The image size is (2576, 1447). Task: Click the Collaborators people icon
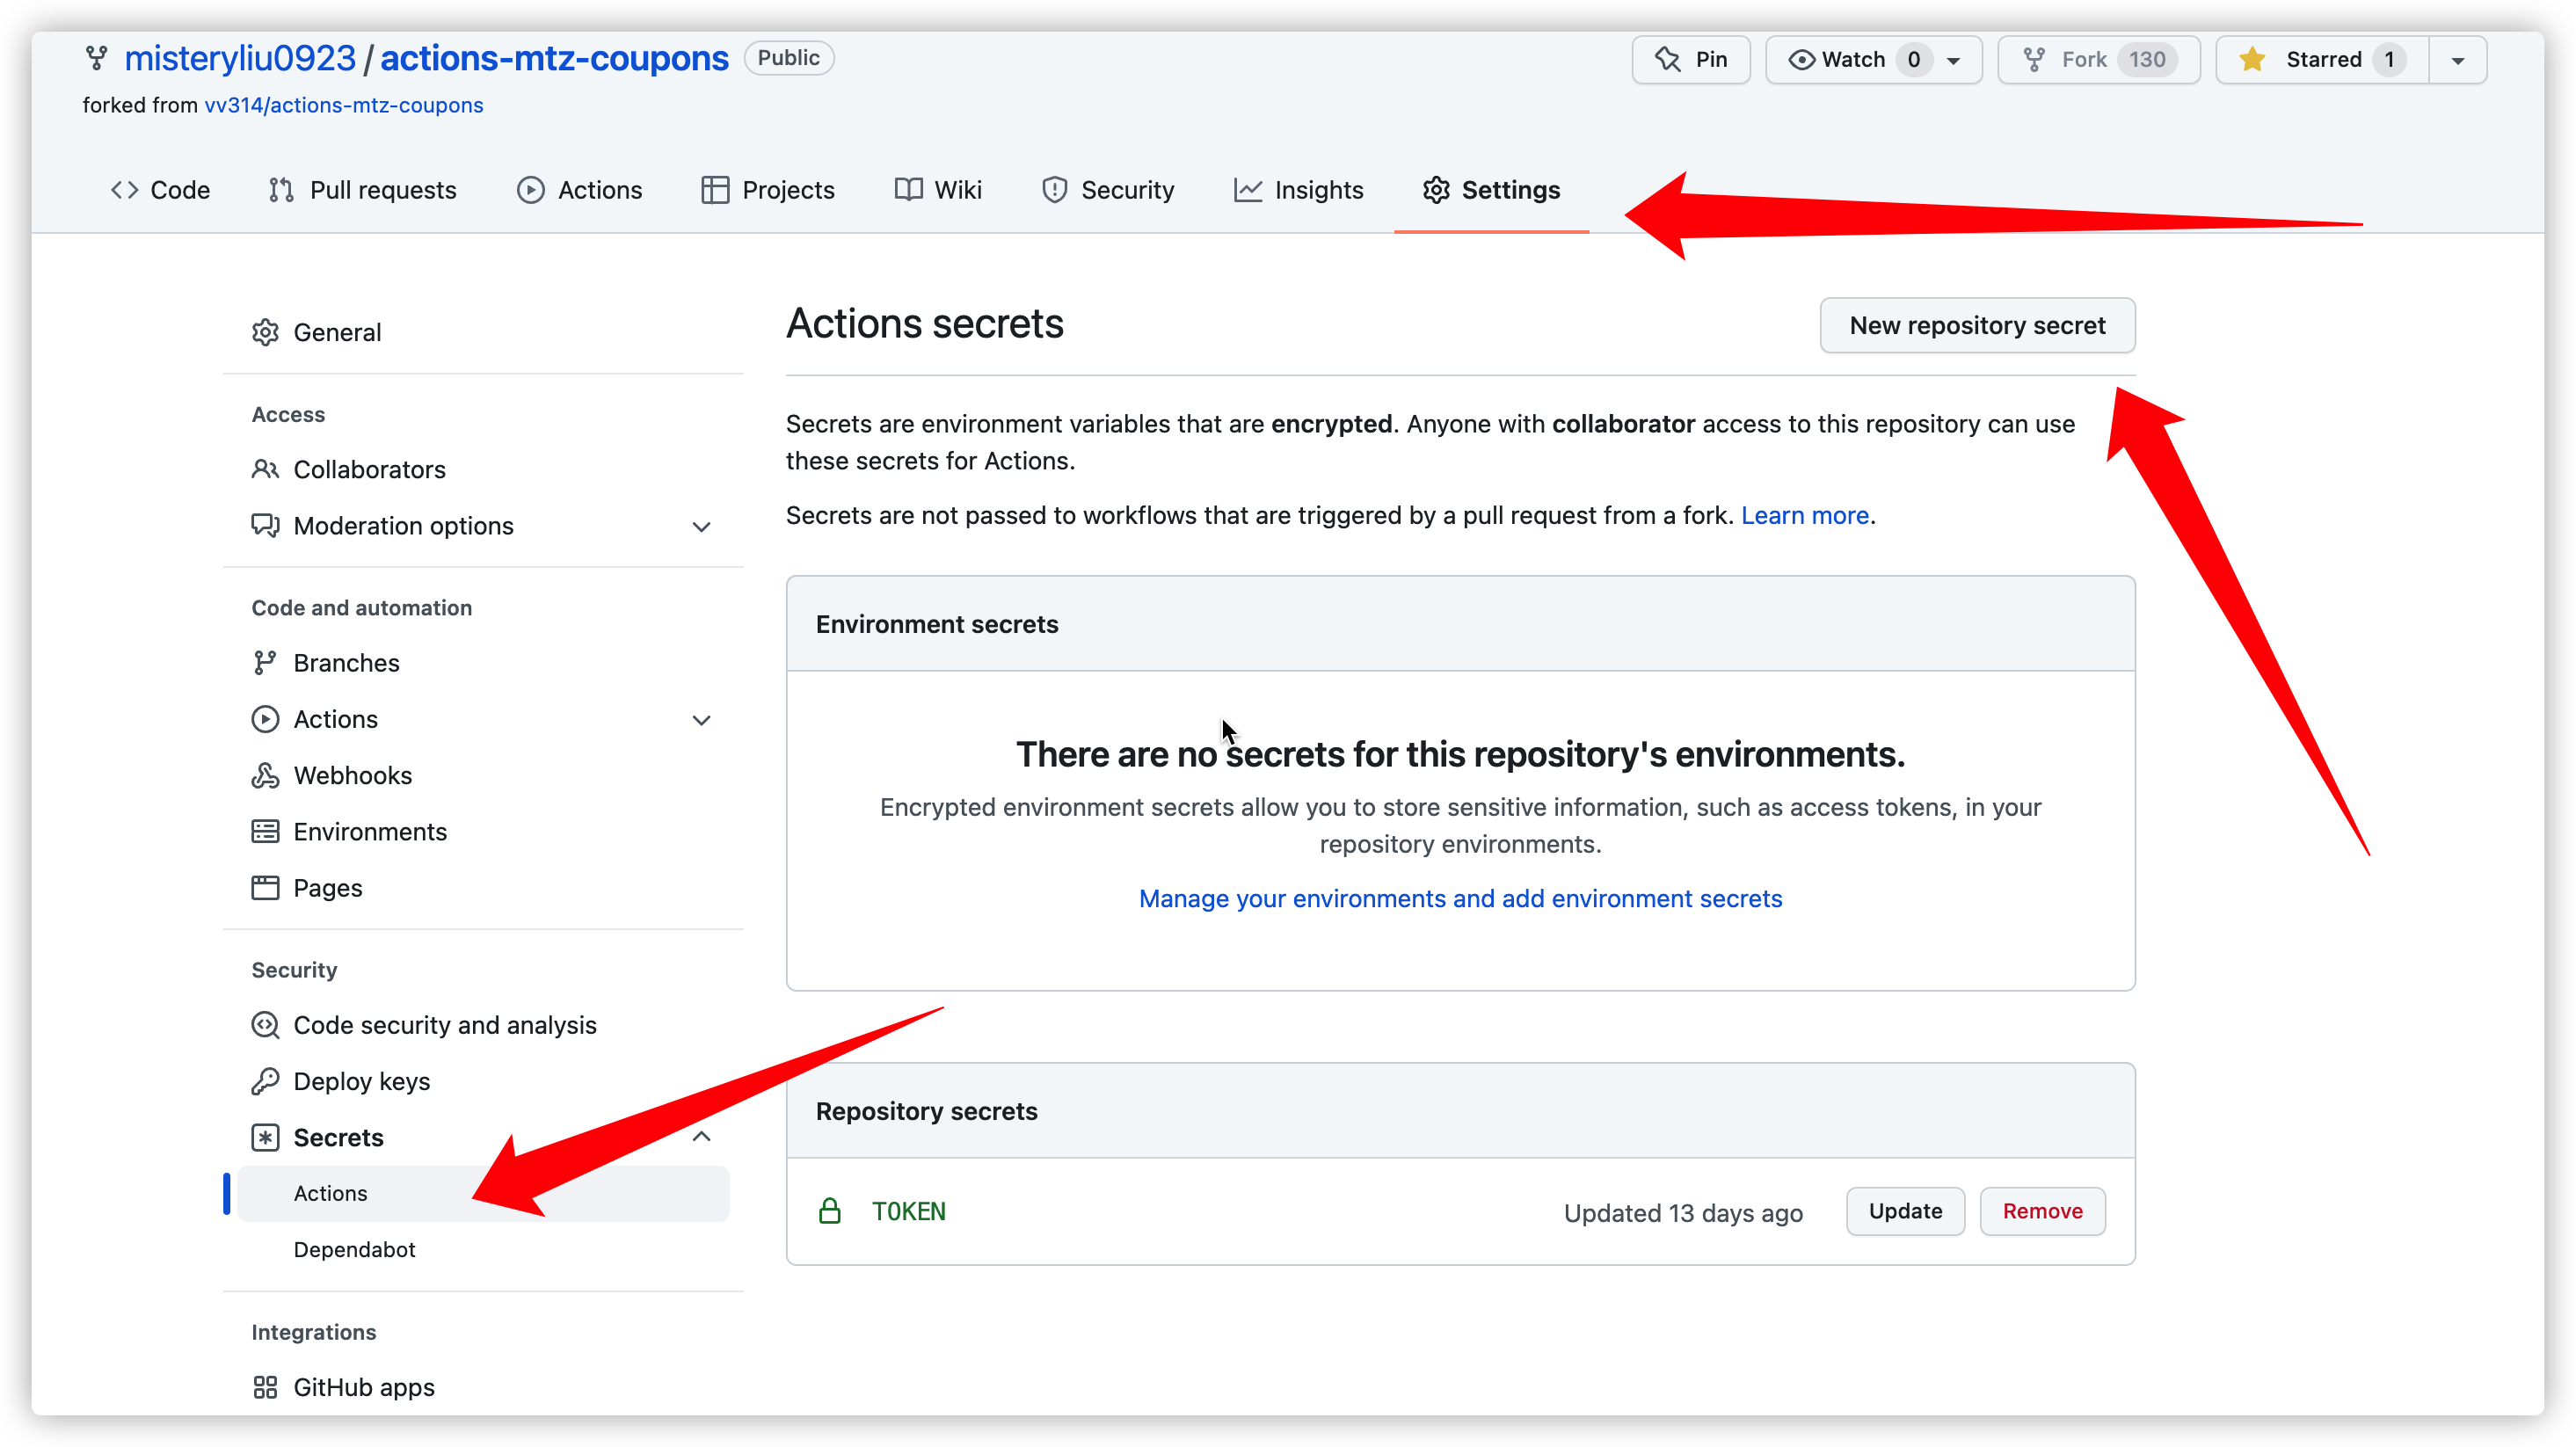(265, 469)
